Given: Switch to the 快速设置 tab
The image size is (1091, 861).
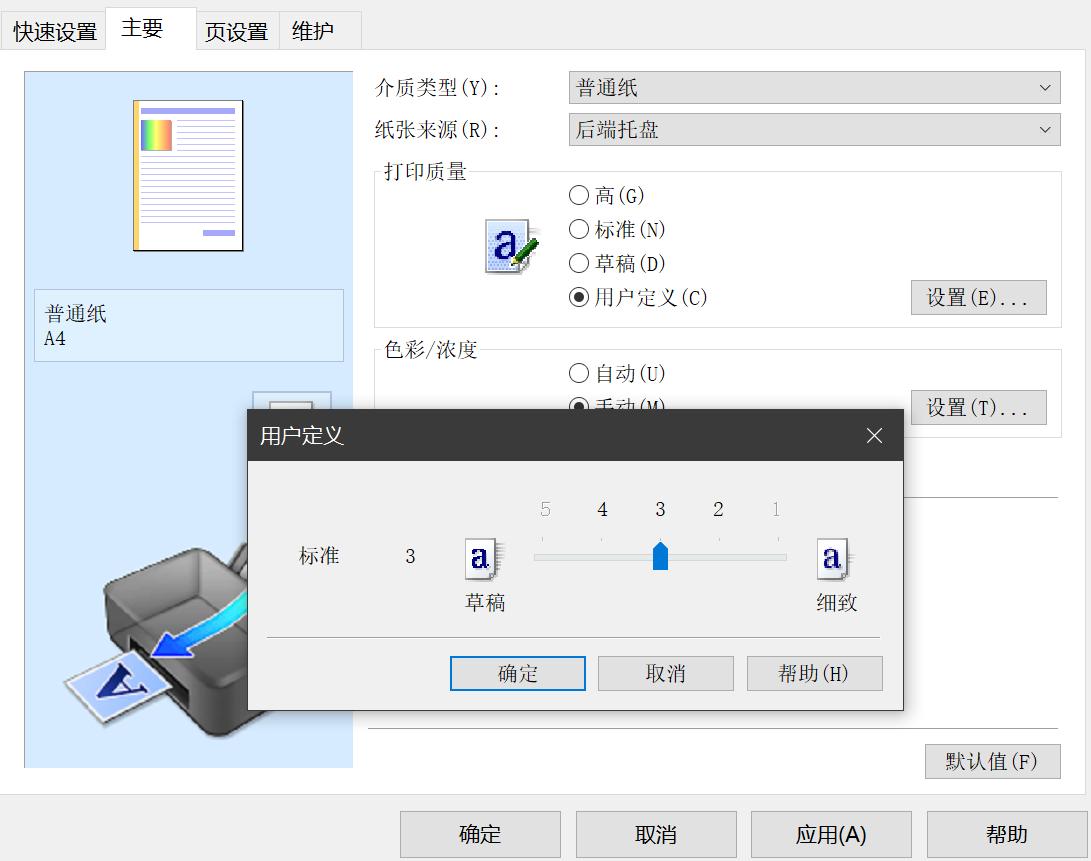Looking at the screenshot, I should click(54, 29).
